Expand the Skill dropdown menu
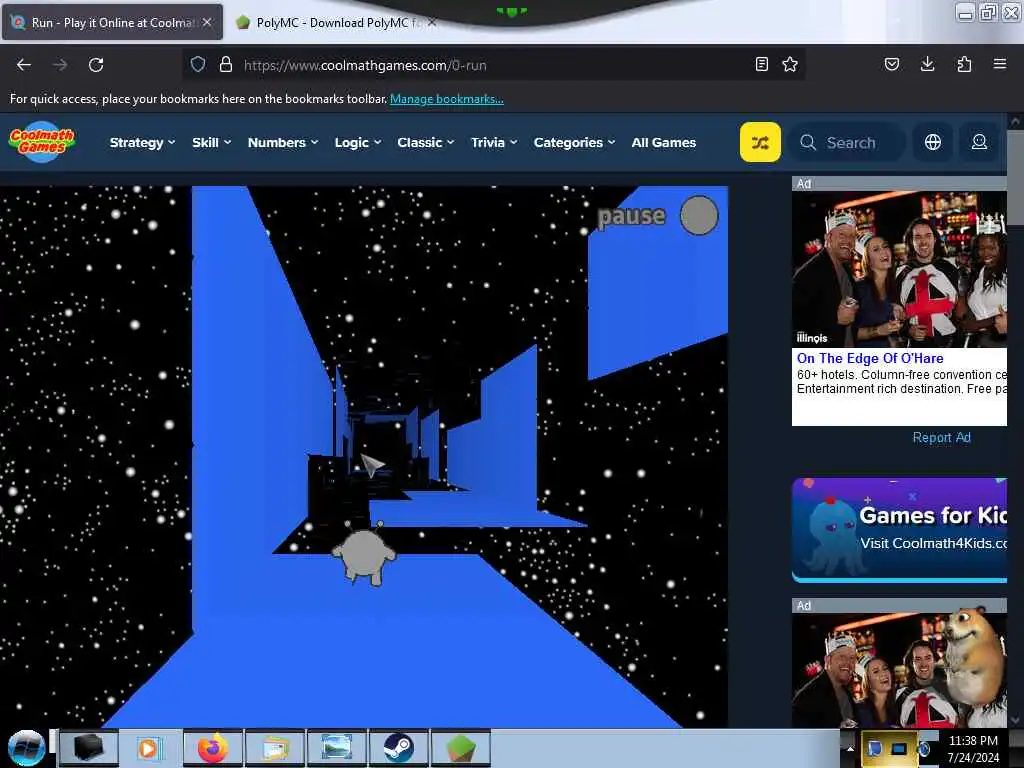This screenshot has height=768, width=1024. point(212,142)
